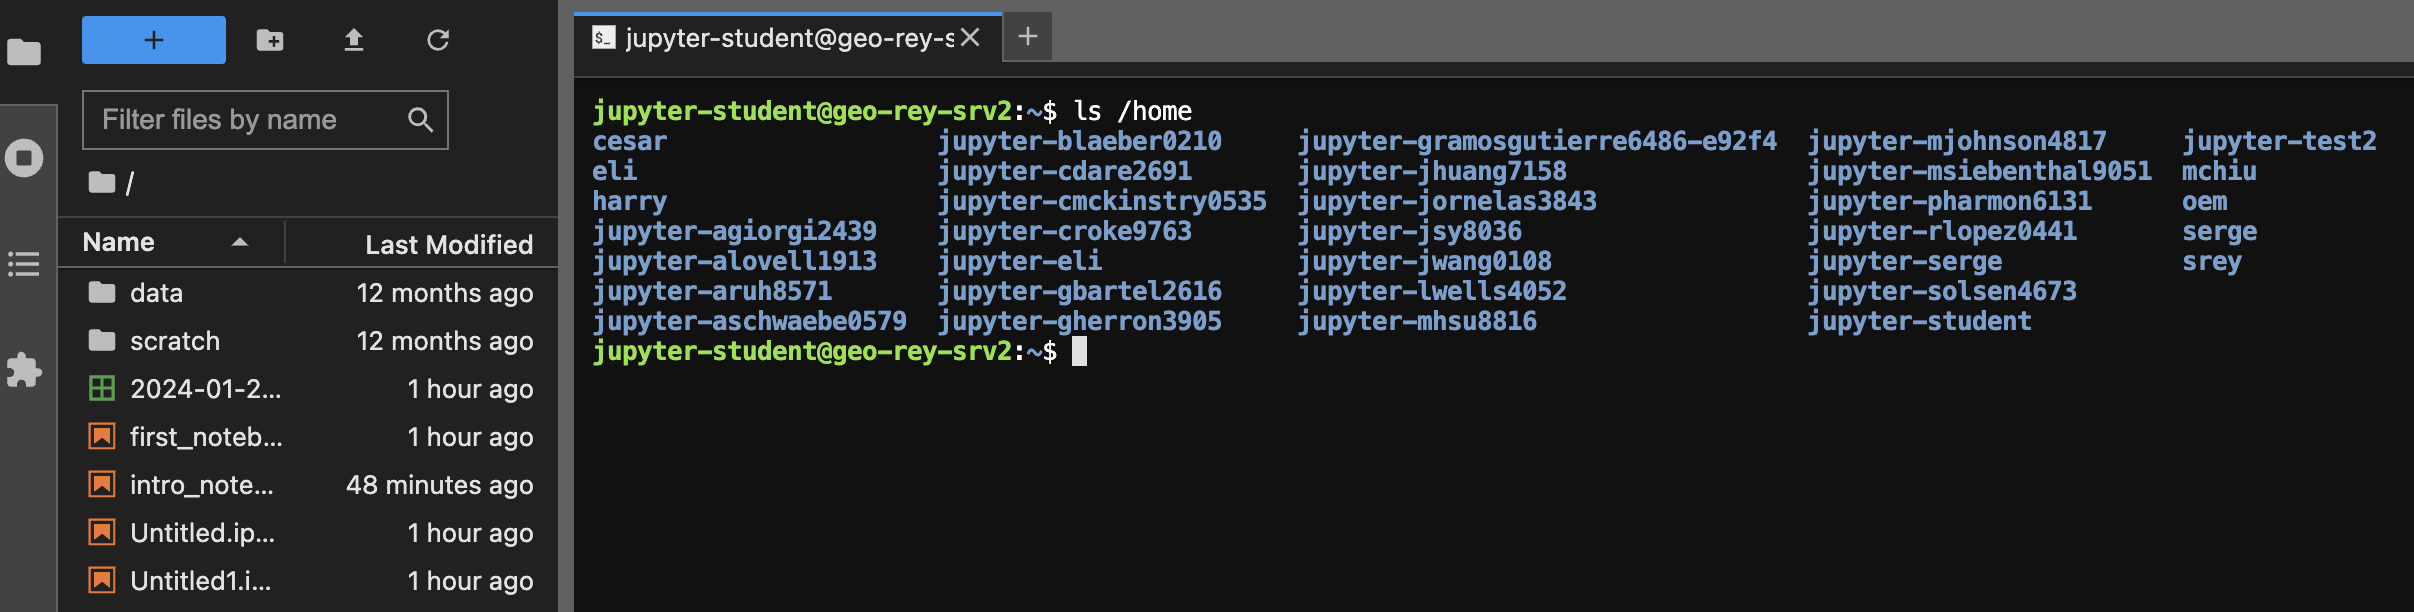Close the jupyter-student terminal tab
This screenshot has height=612, width=2414.
[970, 38]
